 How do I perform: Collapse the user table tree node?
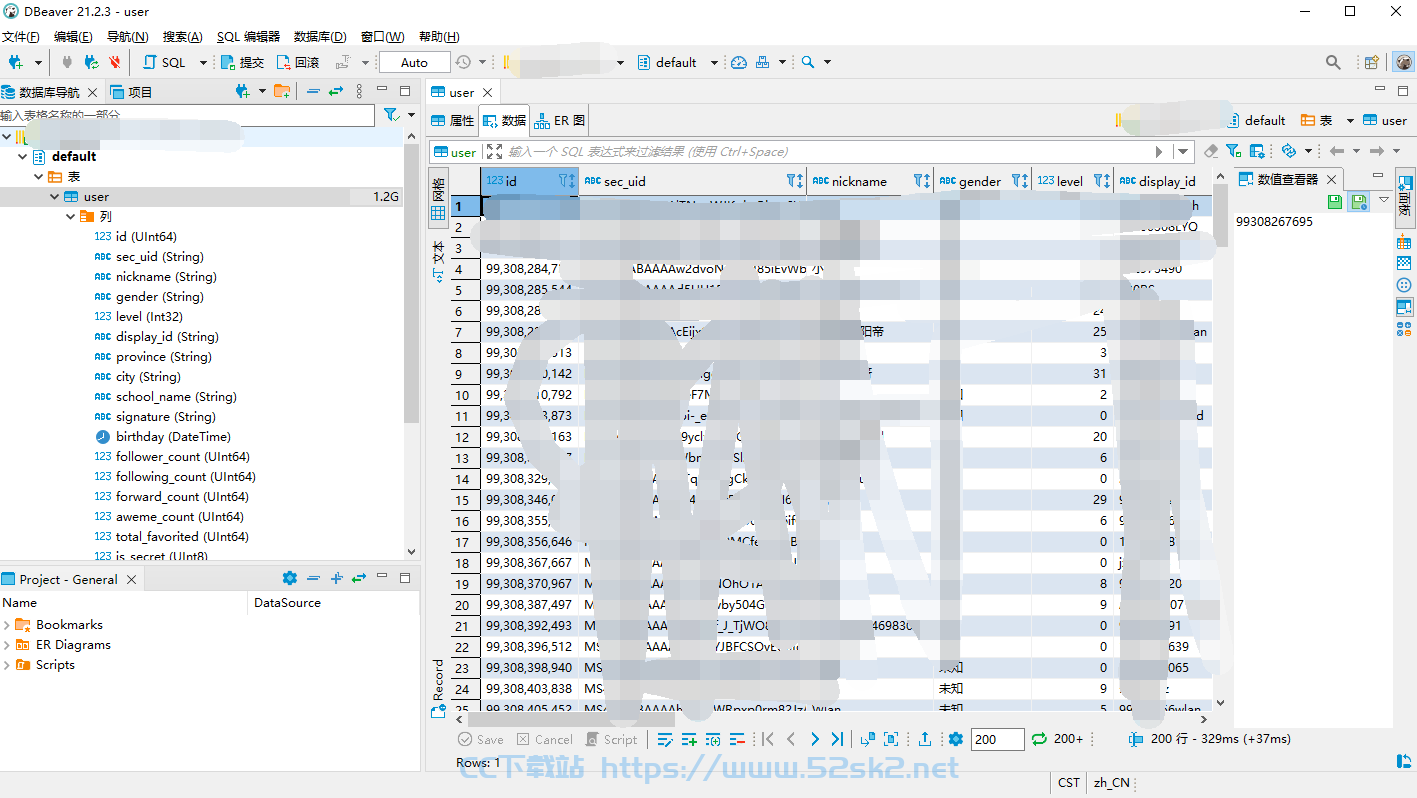pyautogui.click(x=55, y=197)
